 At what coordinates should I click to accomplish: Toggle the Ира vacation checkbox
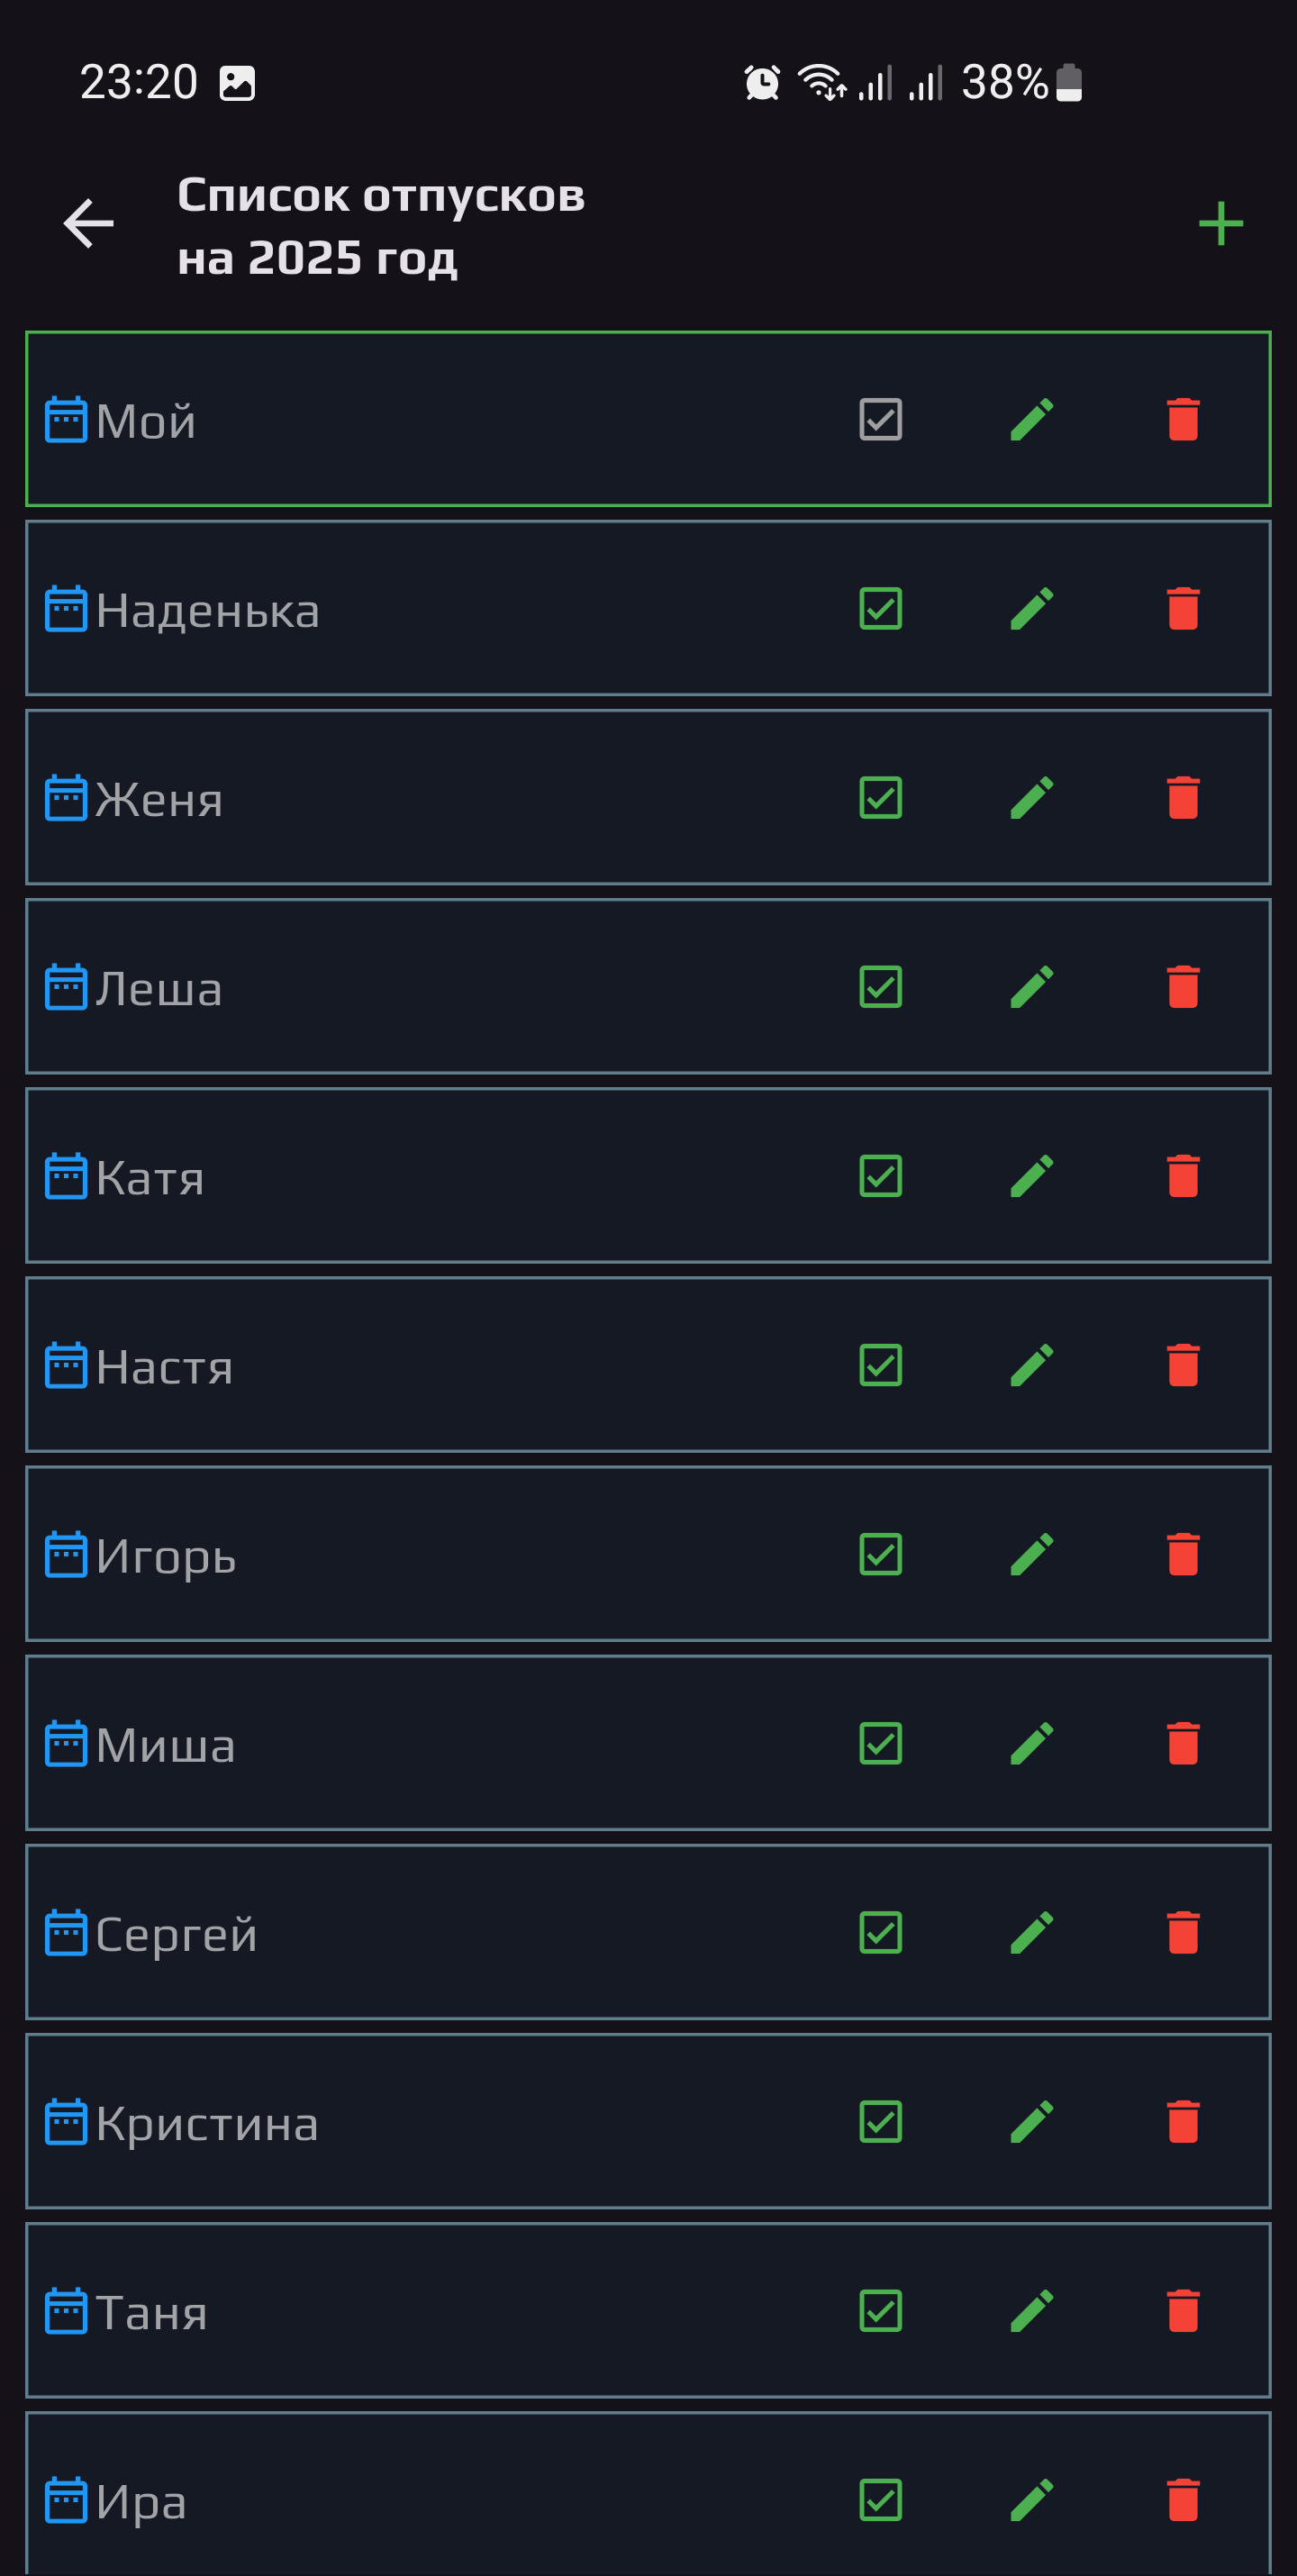880,2499
